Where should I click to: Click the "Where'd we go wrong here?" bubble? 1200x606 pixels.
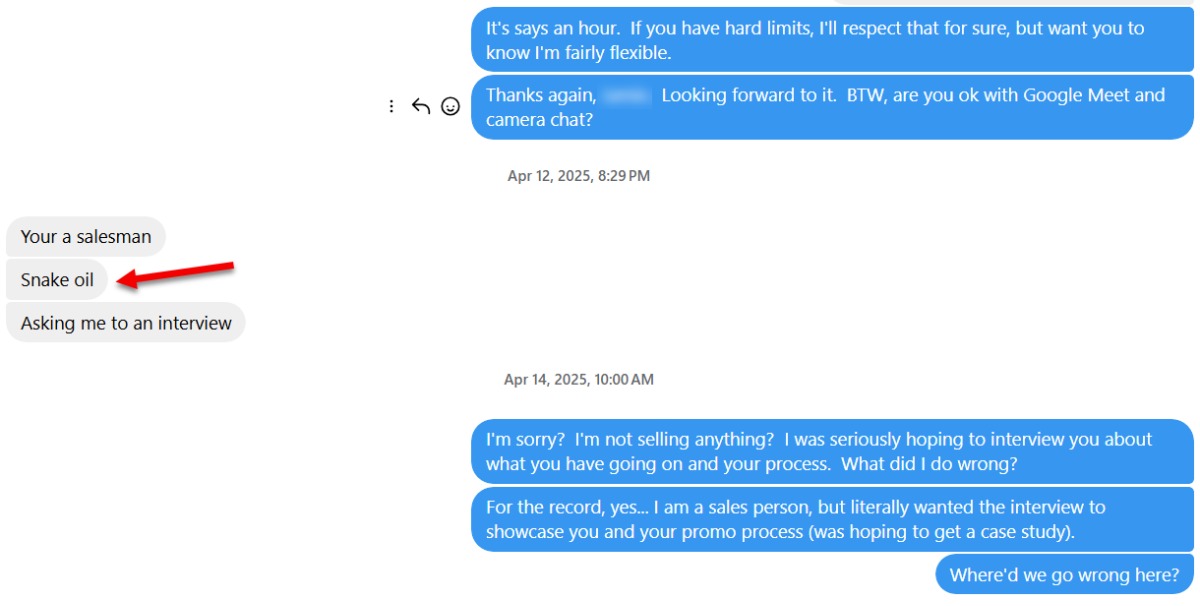pyautogui.click(x=1064, y=574)
